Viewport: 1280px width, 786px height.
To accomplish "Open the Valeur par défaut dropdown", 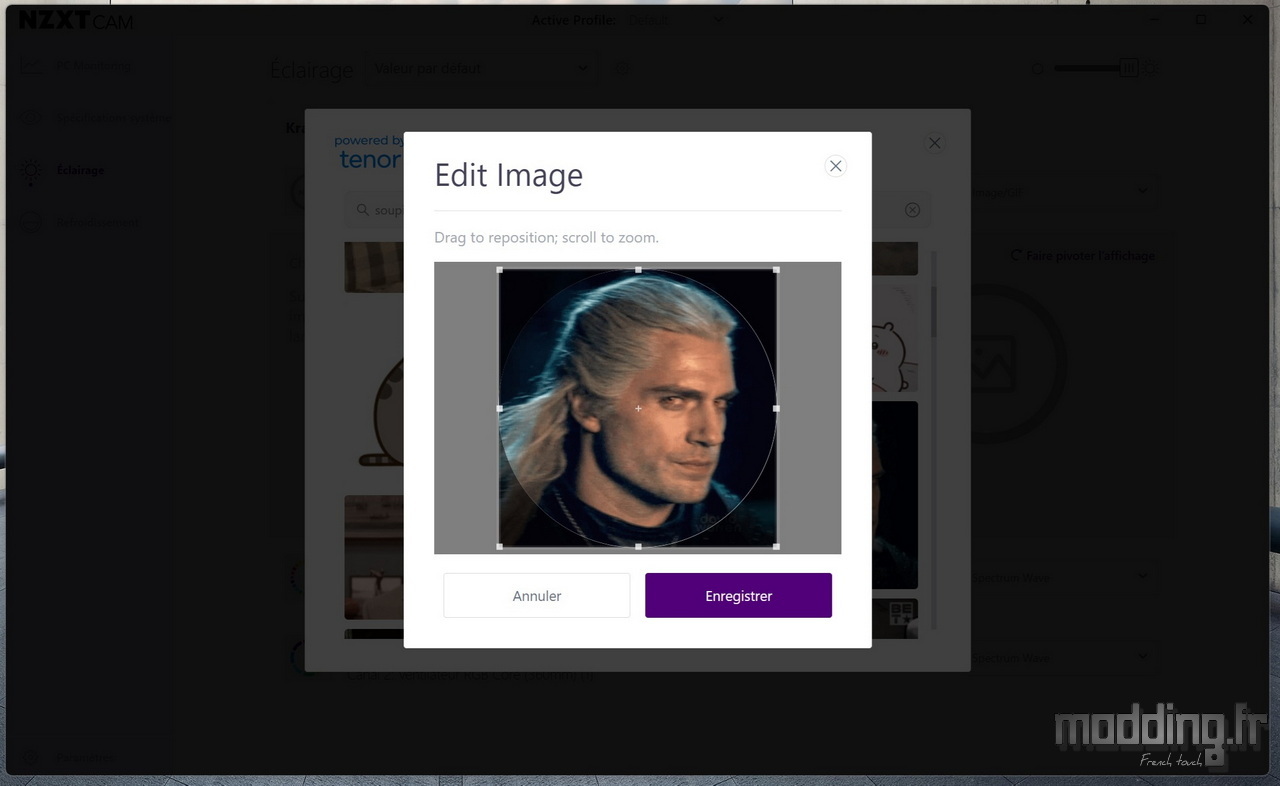I will (482, 69).
